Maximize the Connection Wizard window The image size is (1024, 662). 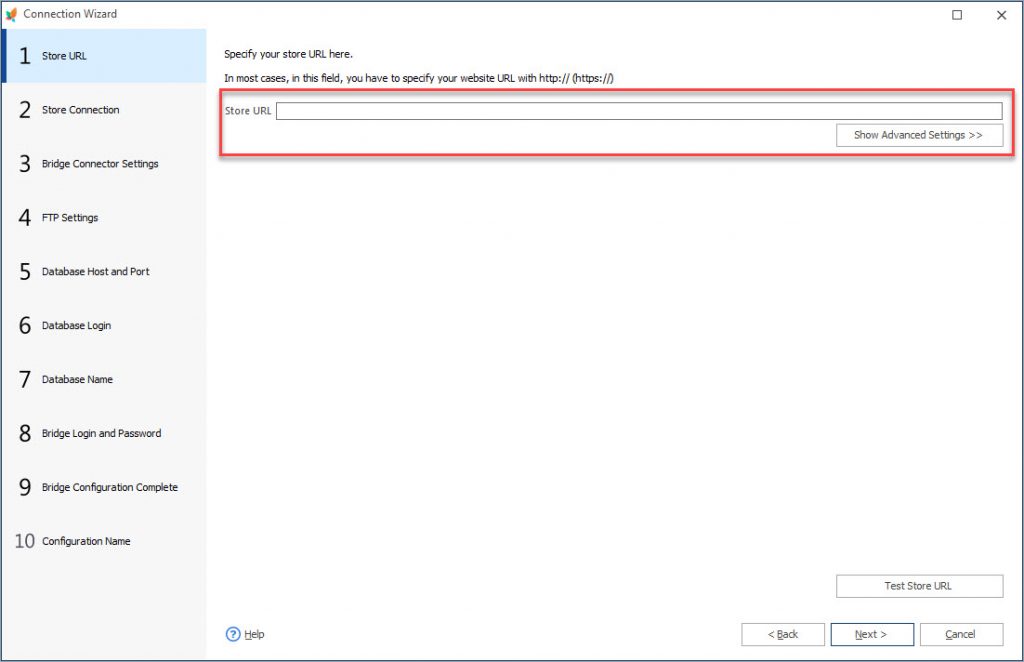[956, 15]
